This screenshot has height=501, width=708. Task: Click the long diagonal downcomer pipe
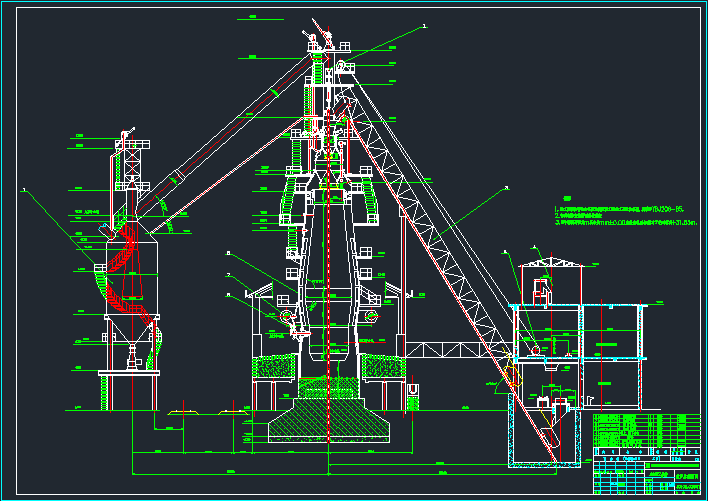click(x=230, y=140)
